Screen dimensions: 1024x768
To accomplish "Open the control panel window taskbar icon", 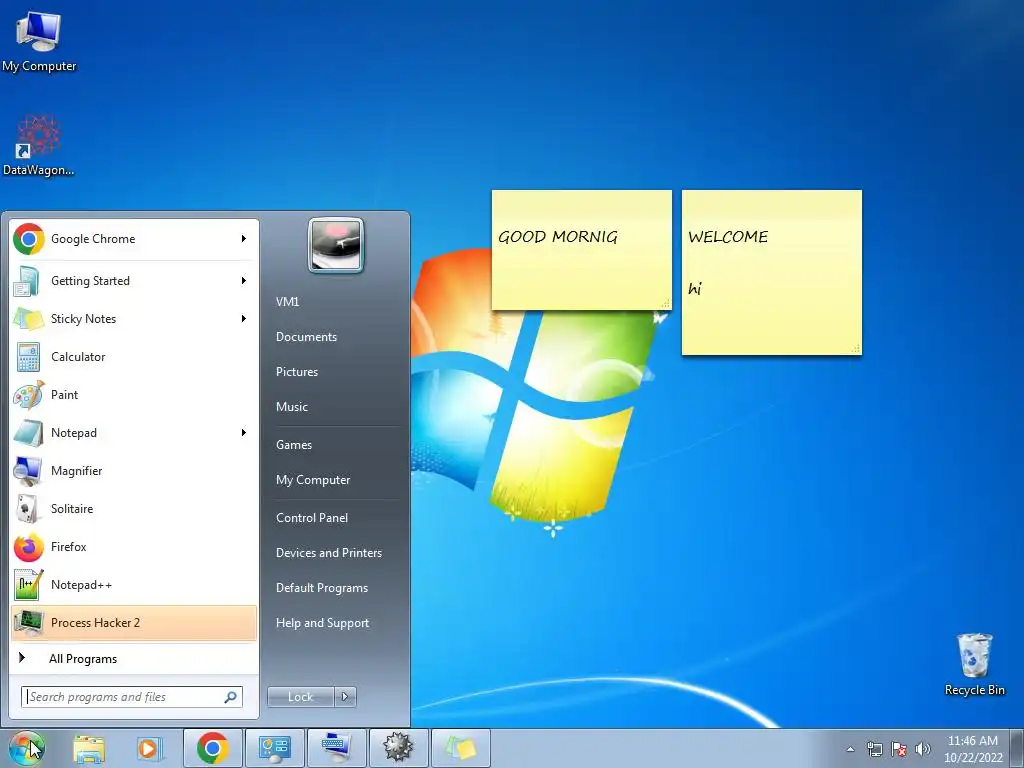I will [274, 748].
